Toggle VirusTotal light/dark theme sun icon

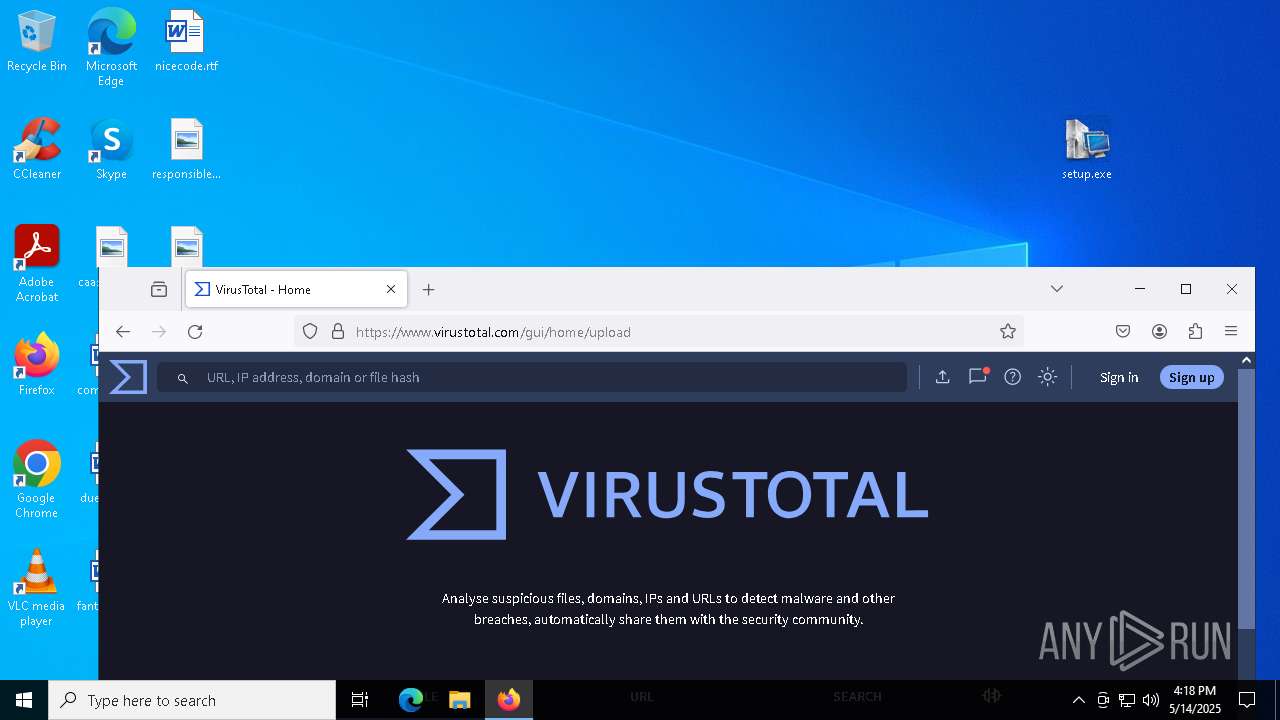tap(1048, 377)
